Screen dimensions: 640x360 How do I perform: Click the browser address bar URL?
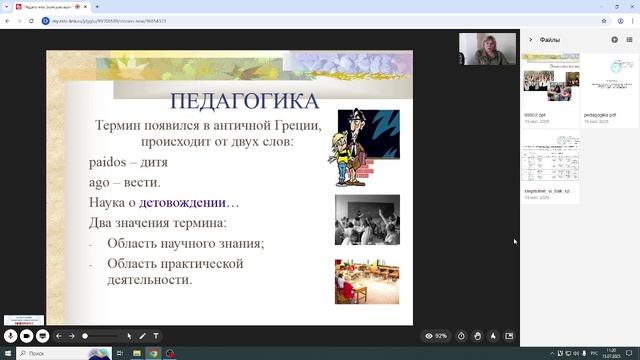[x=109, y=21]
